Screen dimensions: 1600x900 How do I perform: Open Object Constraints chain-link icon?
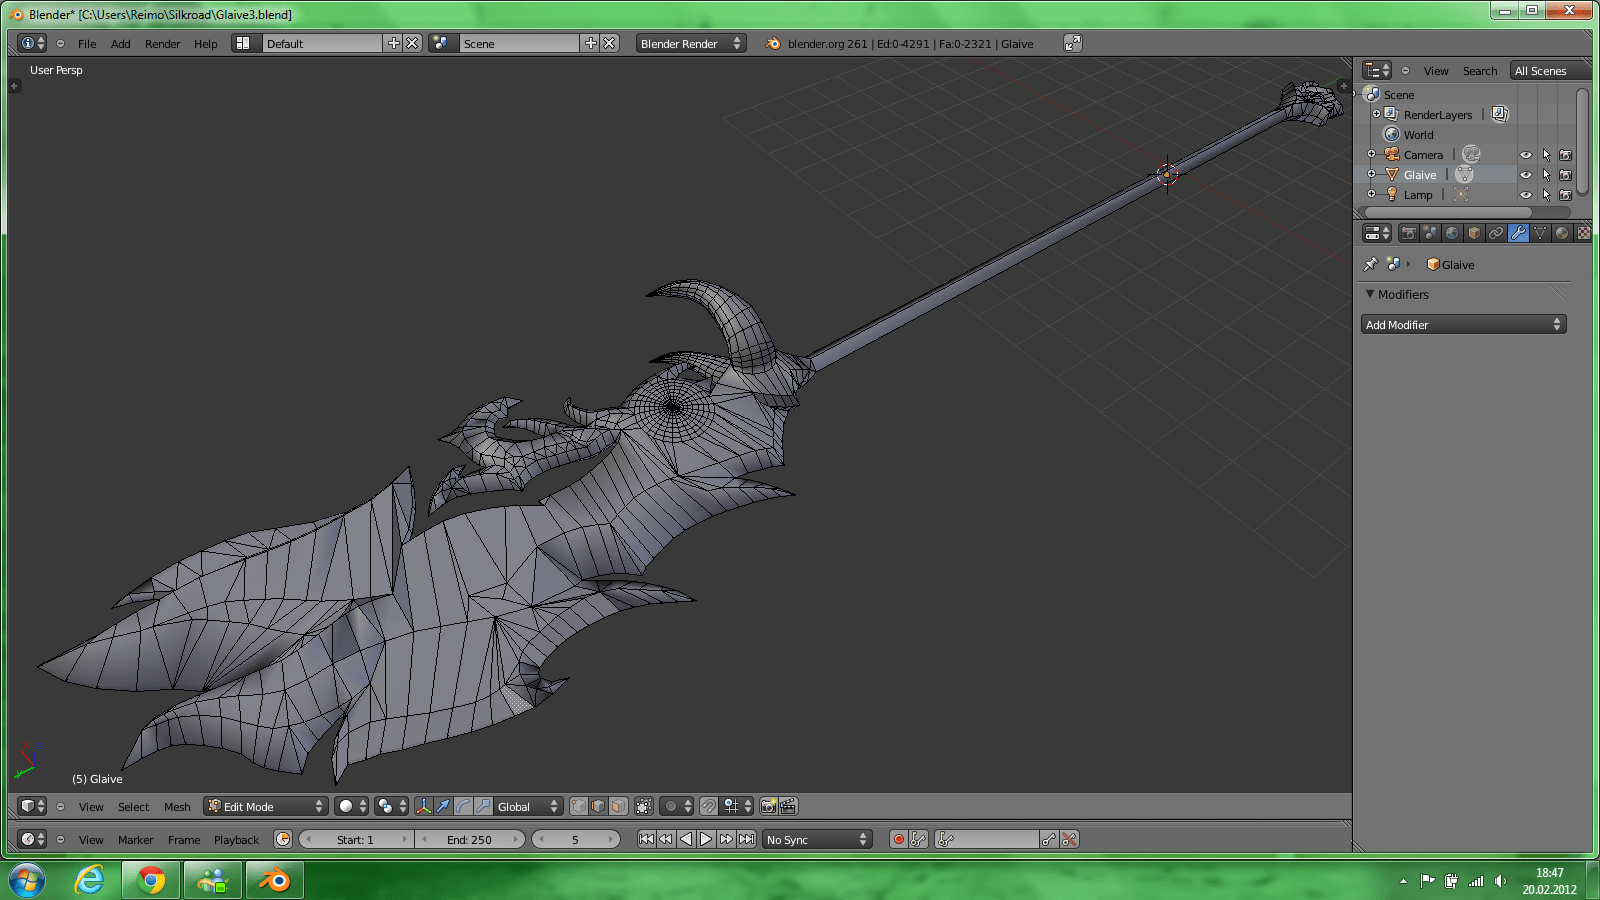pos(1496,233)
